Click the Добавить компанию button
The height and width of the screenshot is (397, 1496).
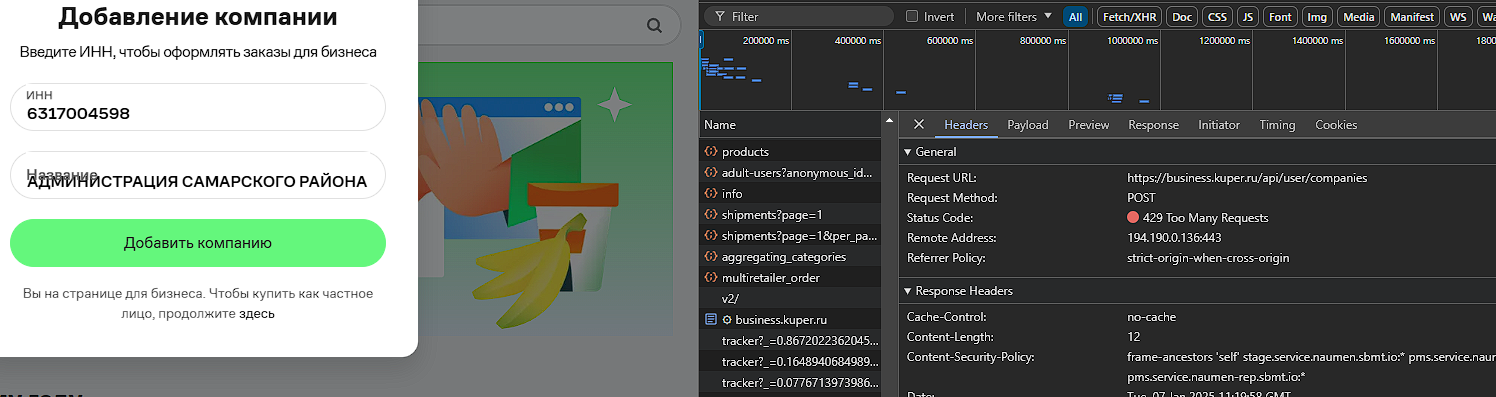coord(198,243)
